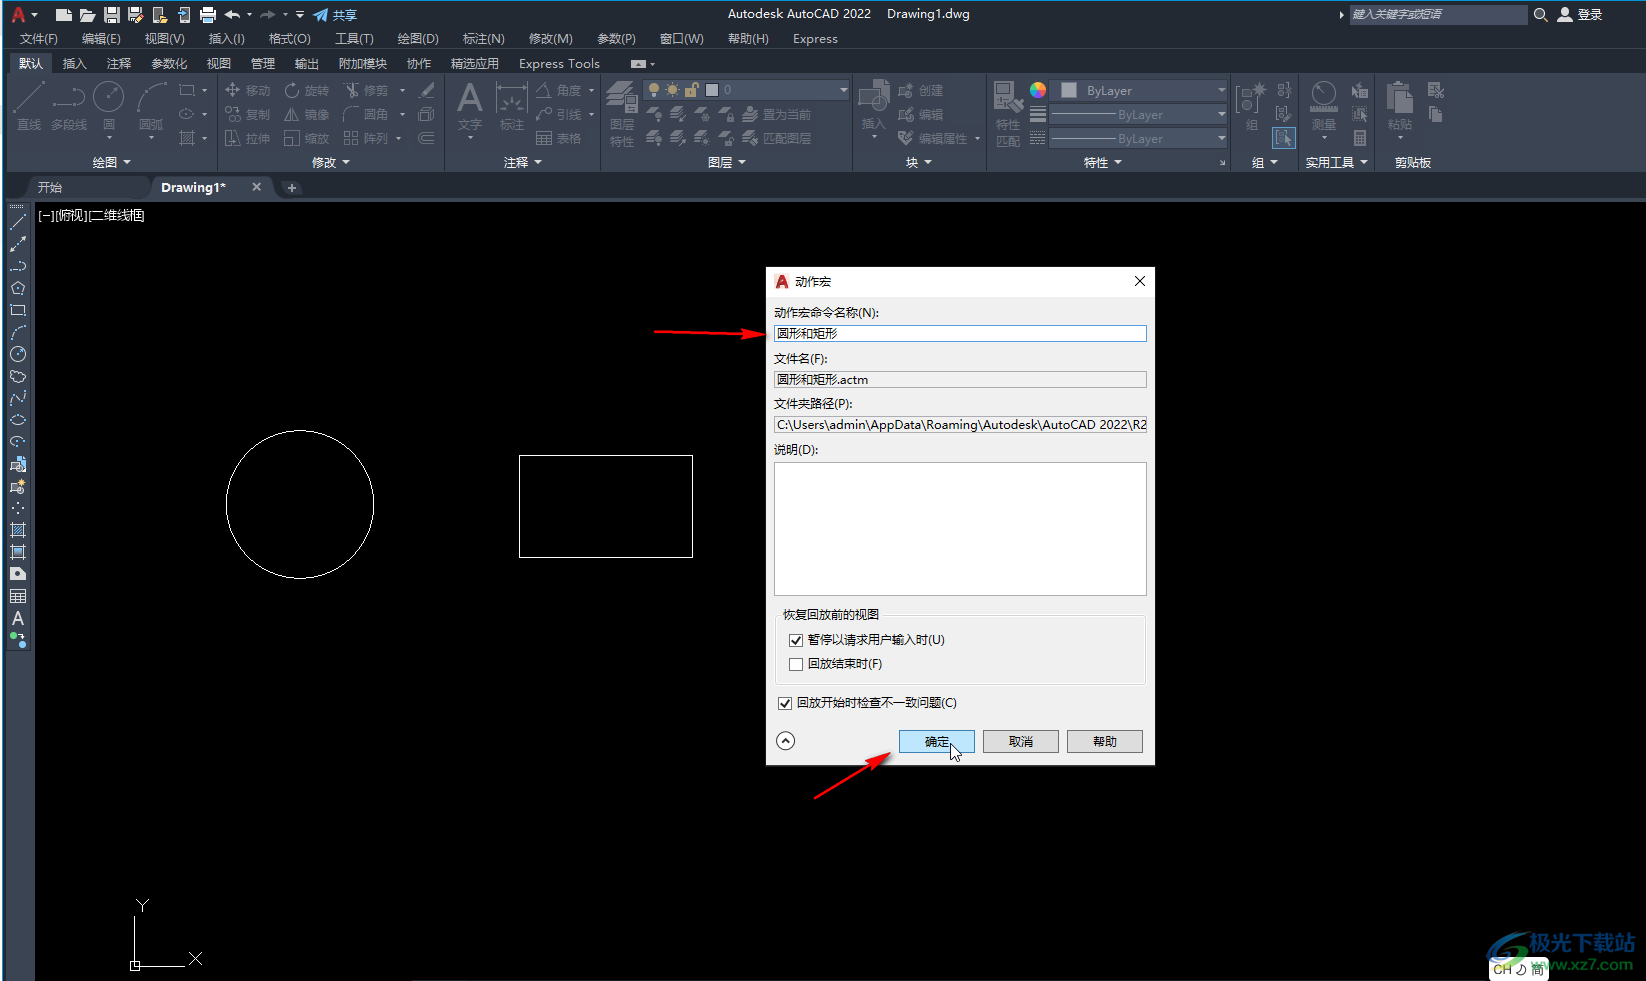This screenshot has height=981, width=1646.
Task: Click the Match Properties icon
Action: pos(1008,114)
